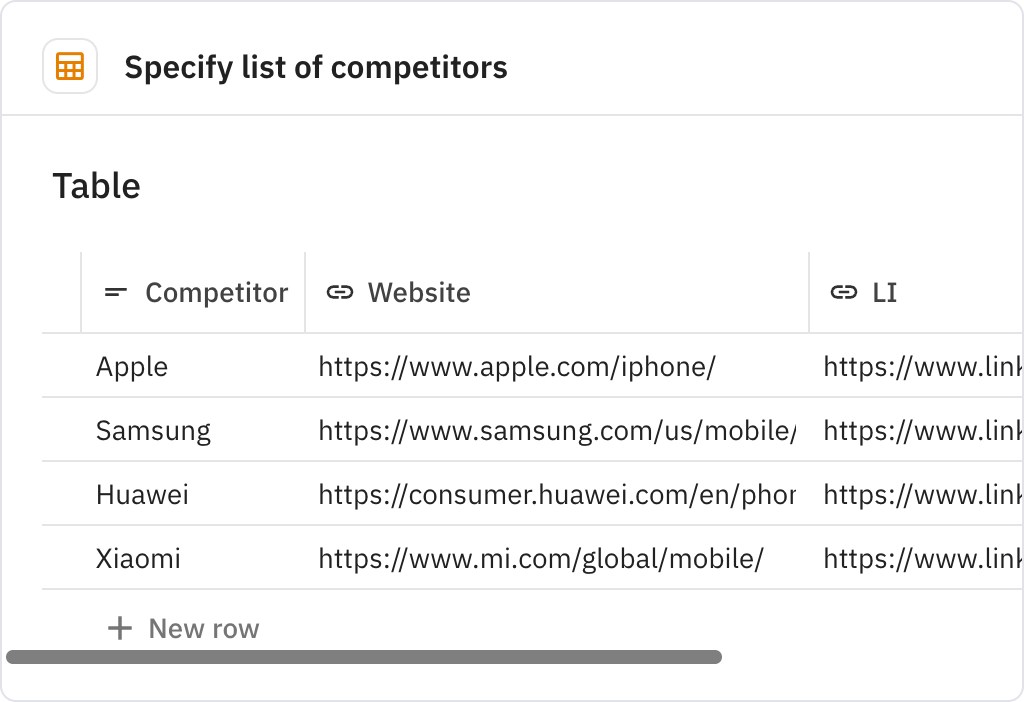Click the plus icon next to New row
The height and width of the screenshot is (702, 1024).
click(119, 628)
